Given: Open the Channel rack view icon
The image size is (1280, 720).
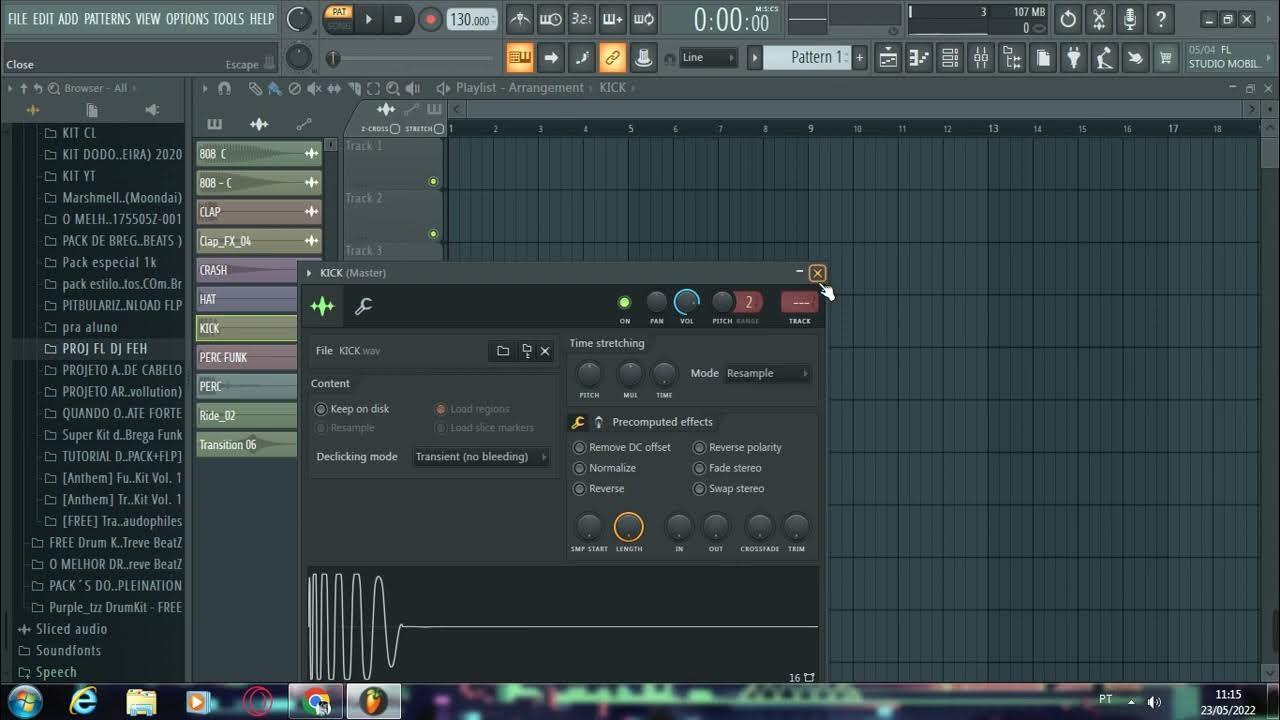Looking at the screenshot, I should [950, 58].
